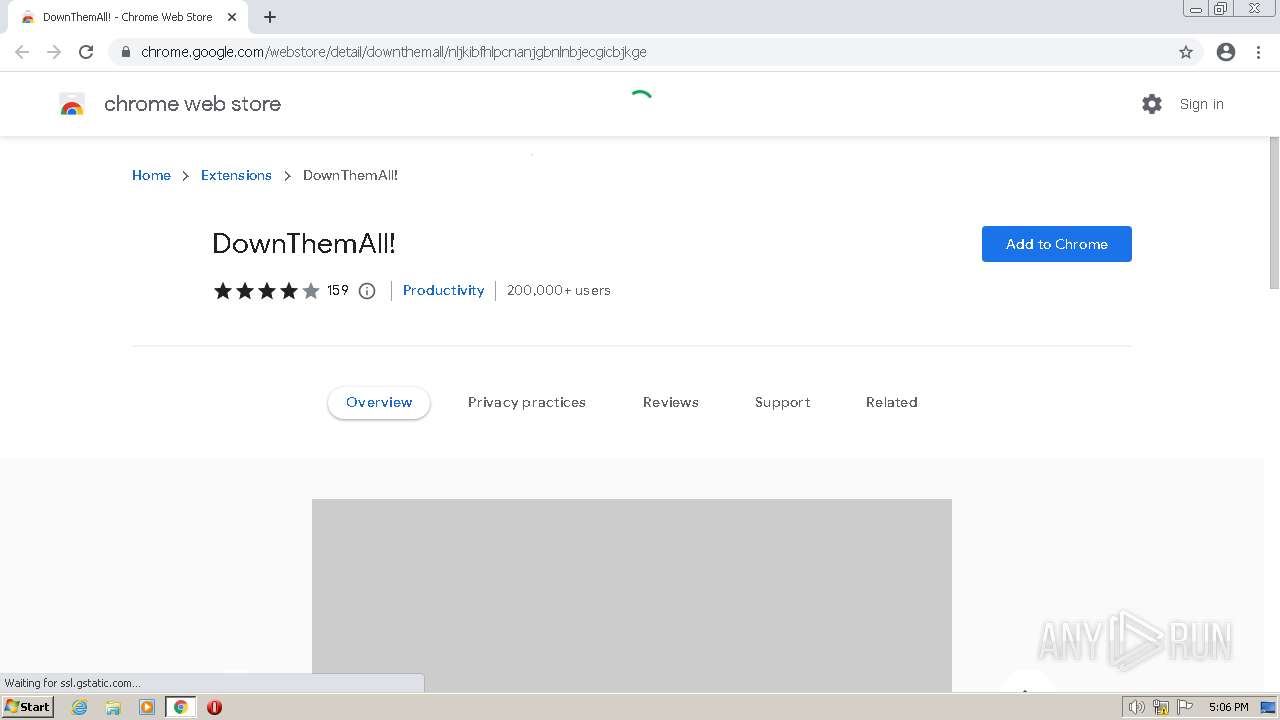Open Windows Explorer folder in taskbar
This screenshot has width=1280, height=720.
[113, 707]
